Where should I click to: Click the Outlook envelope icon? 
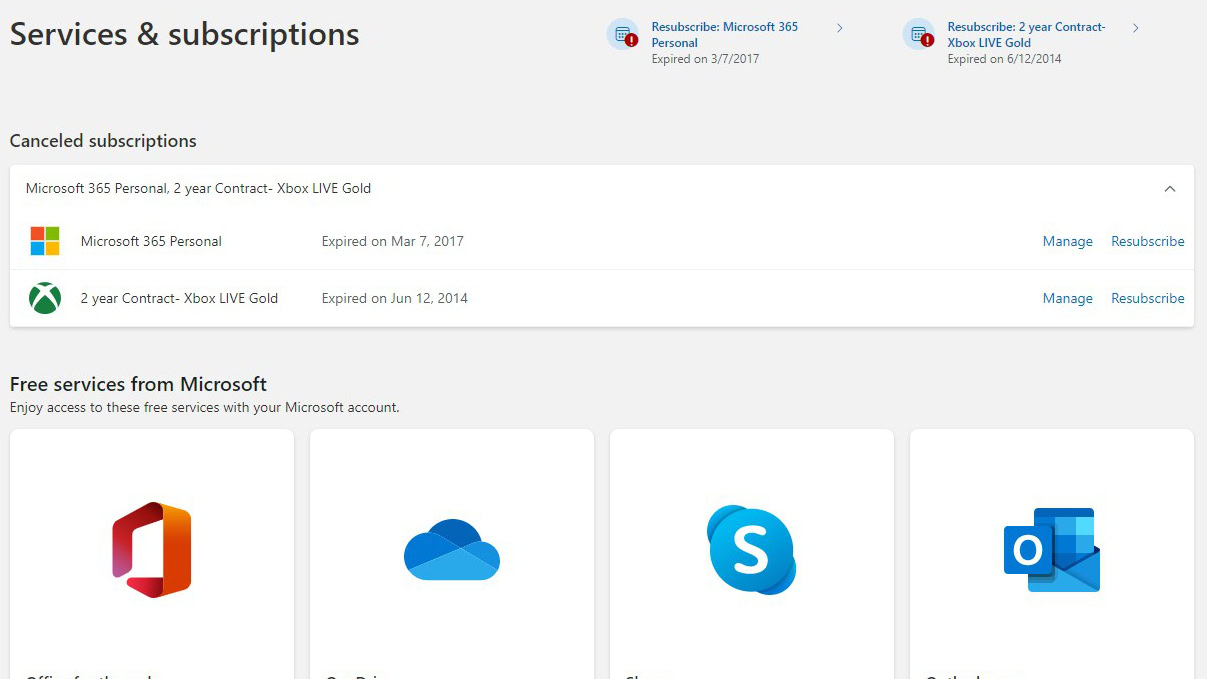pos(1051,550)
